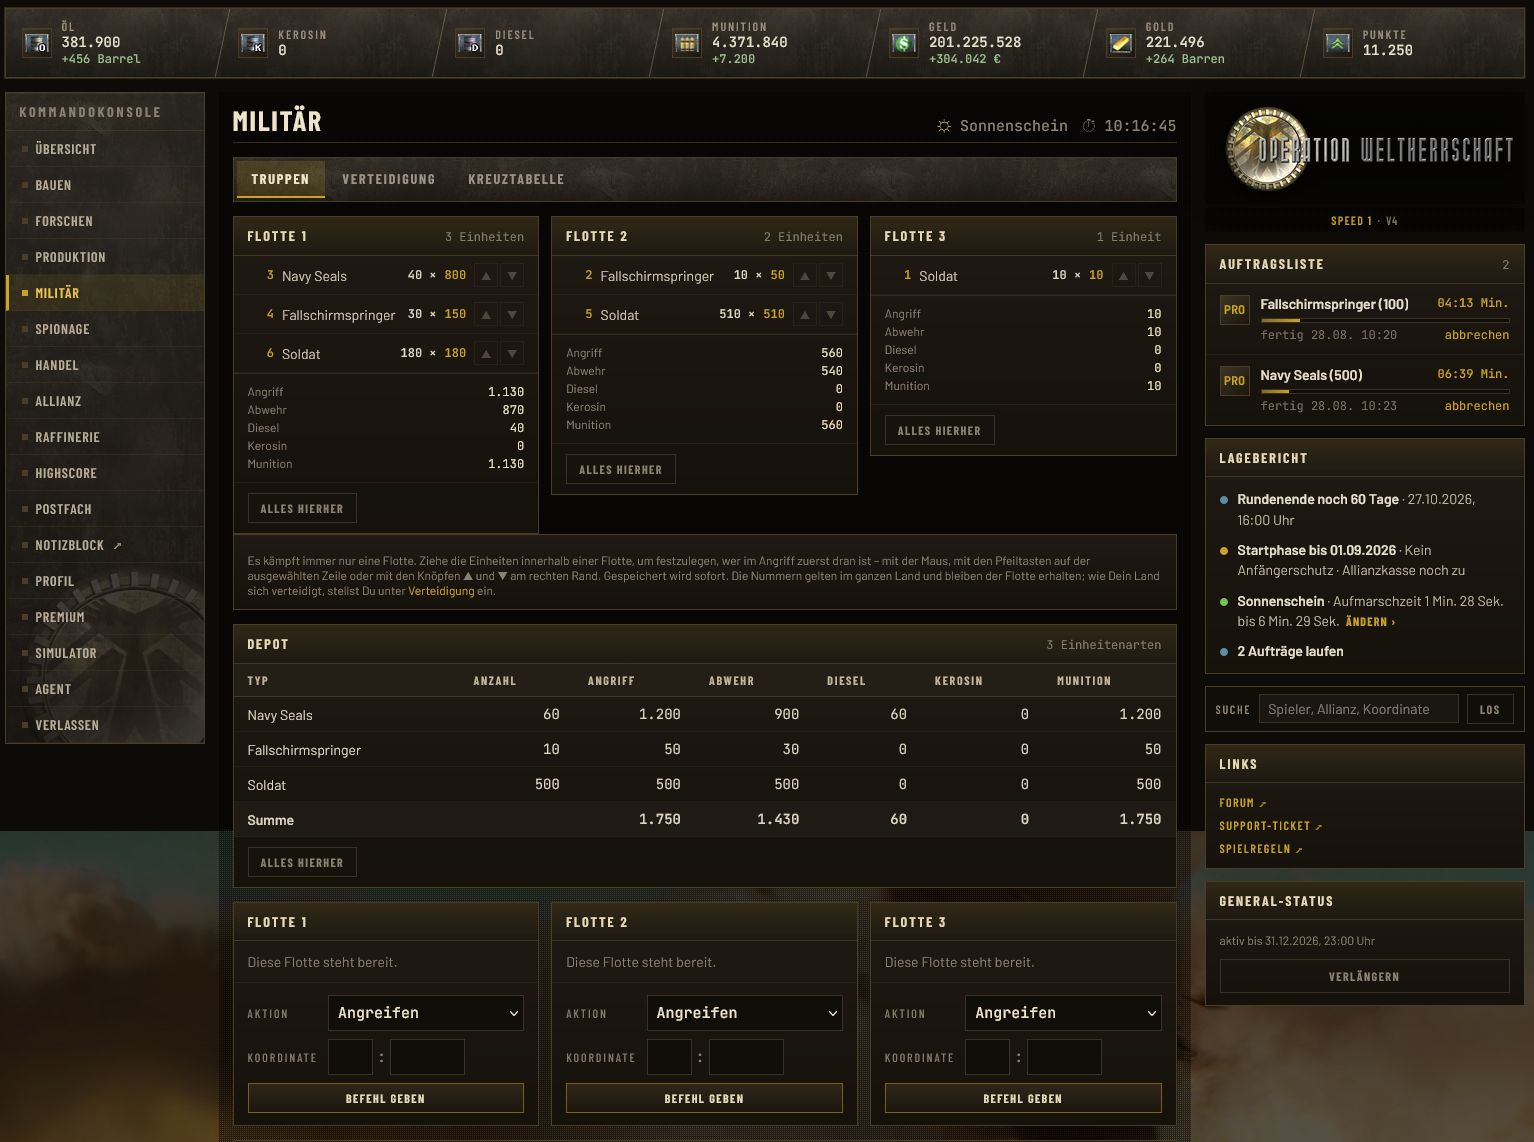The height and width of the screenshot is (1142, 1534).
Task: Open the Bauen menu item
Action: point(105,185)
